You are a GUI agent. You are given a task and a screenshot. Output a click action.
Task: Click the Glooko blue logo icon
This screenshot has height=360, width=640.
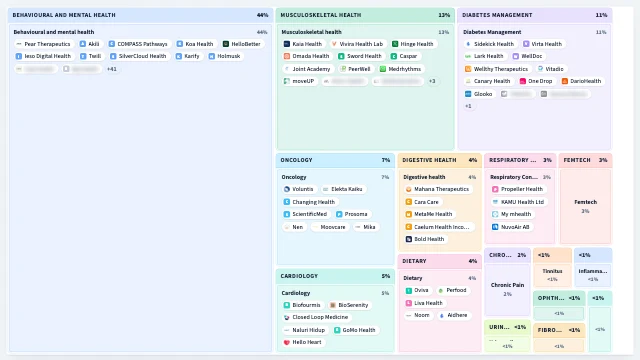[x=468, y=94]
